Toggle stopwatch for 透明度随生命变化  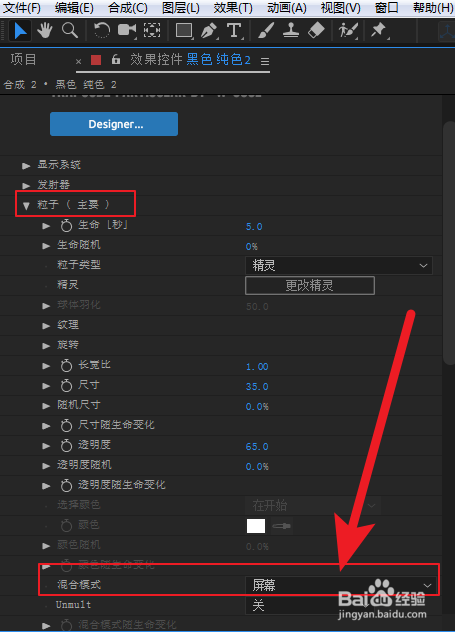tap(66, 485)
